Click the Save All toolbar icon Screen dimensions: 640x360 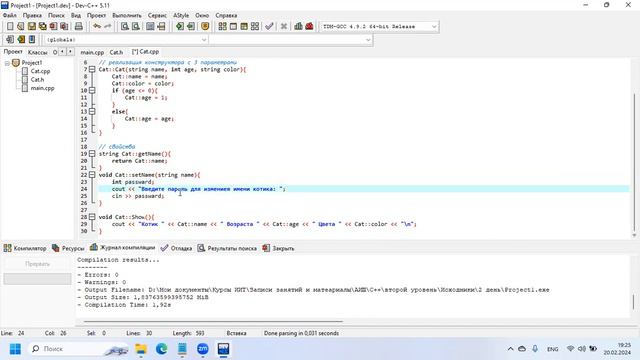[x=42, y=27]
